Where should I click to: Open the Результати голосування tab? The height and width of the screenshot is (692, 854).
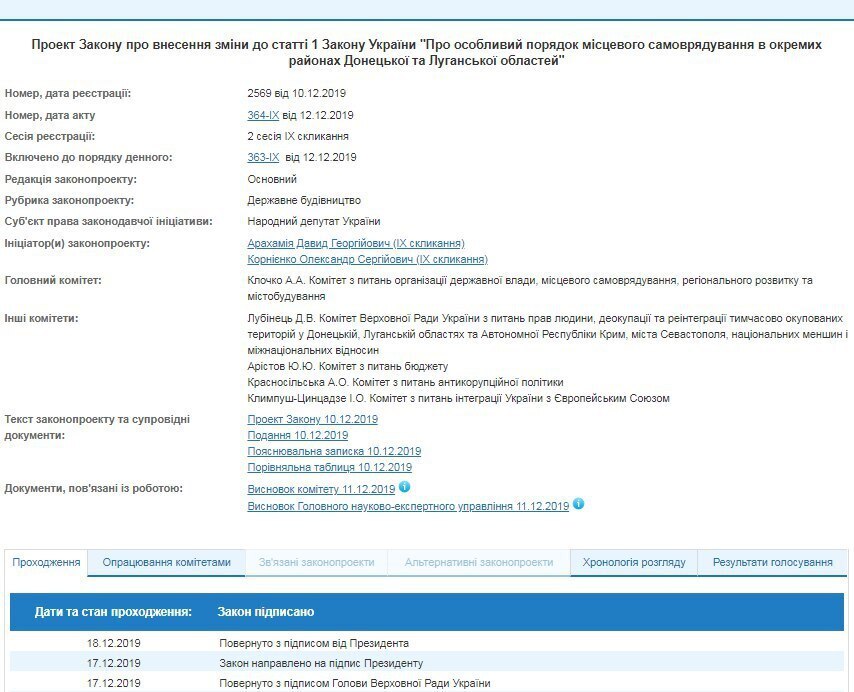(x=772, y=562)
